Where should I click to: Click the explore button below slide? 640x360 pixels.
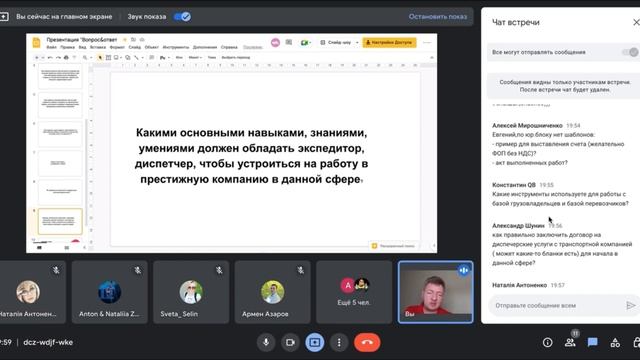click(393, 246)
